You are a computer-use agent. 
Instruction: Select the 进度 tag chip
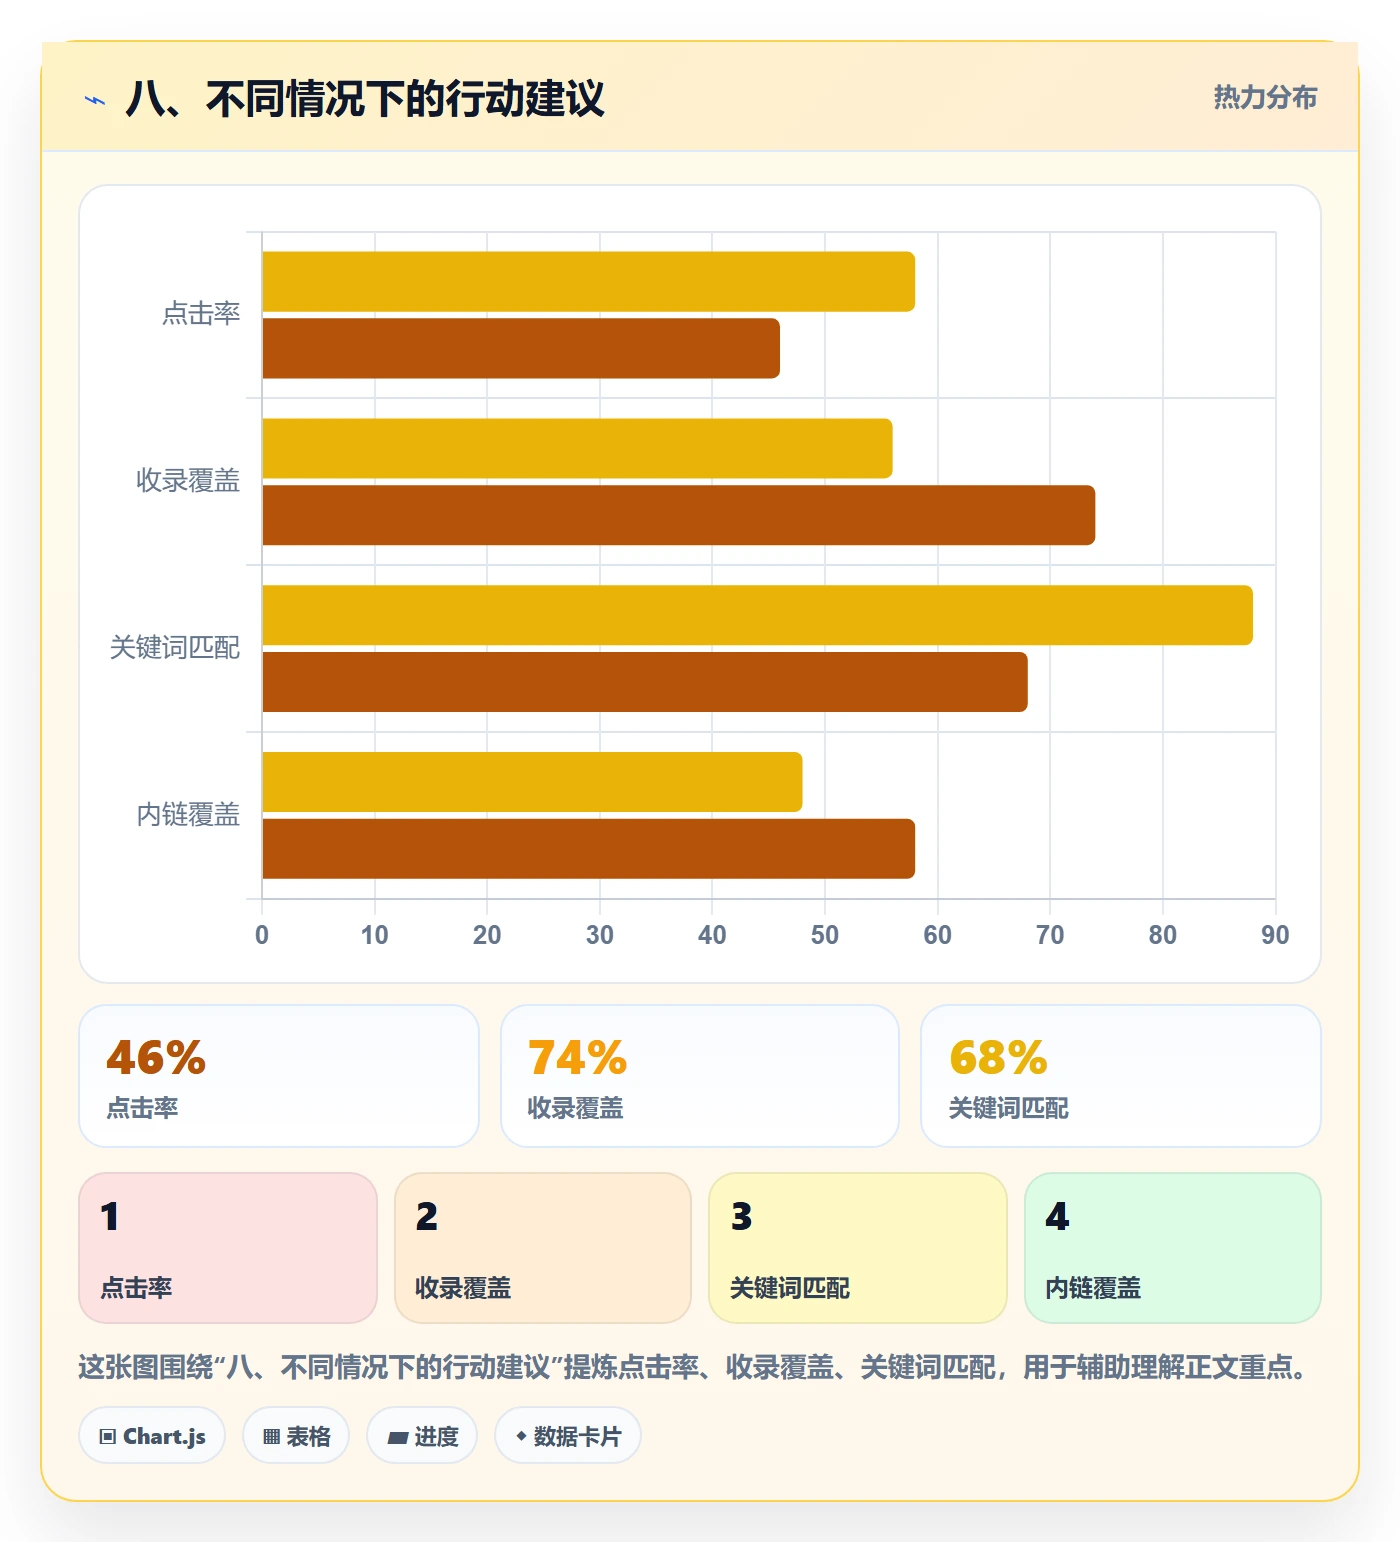(422, 1436)
